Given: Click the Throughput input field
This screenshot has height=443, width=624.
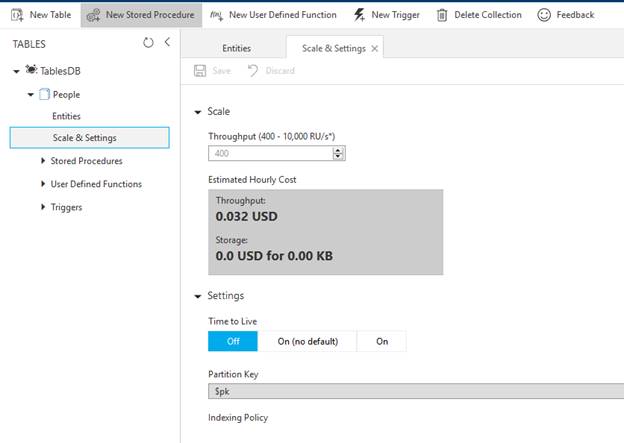Looking at the screenshot, I should pyautogui.click(x=270, y=153).
